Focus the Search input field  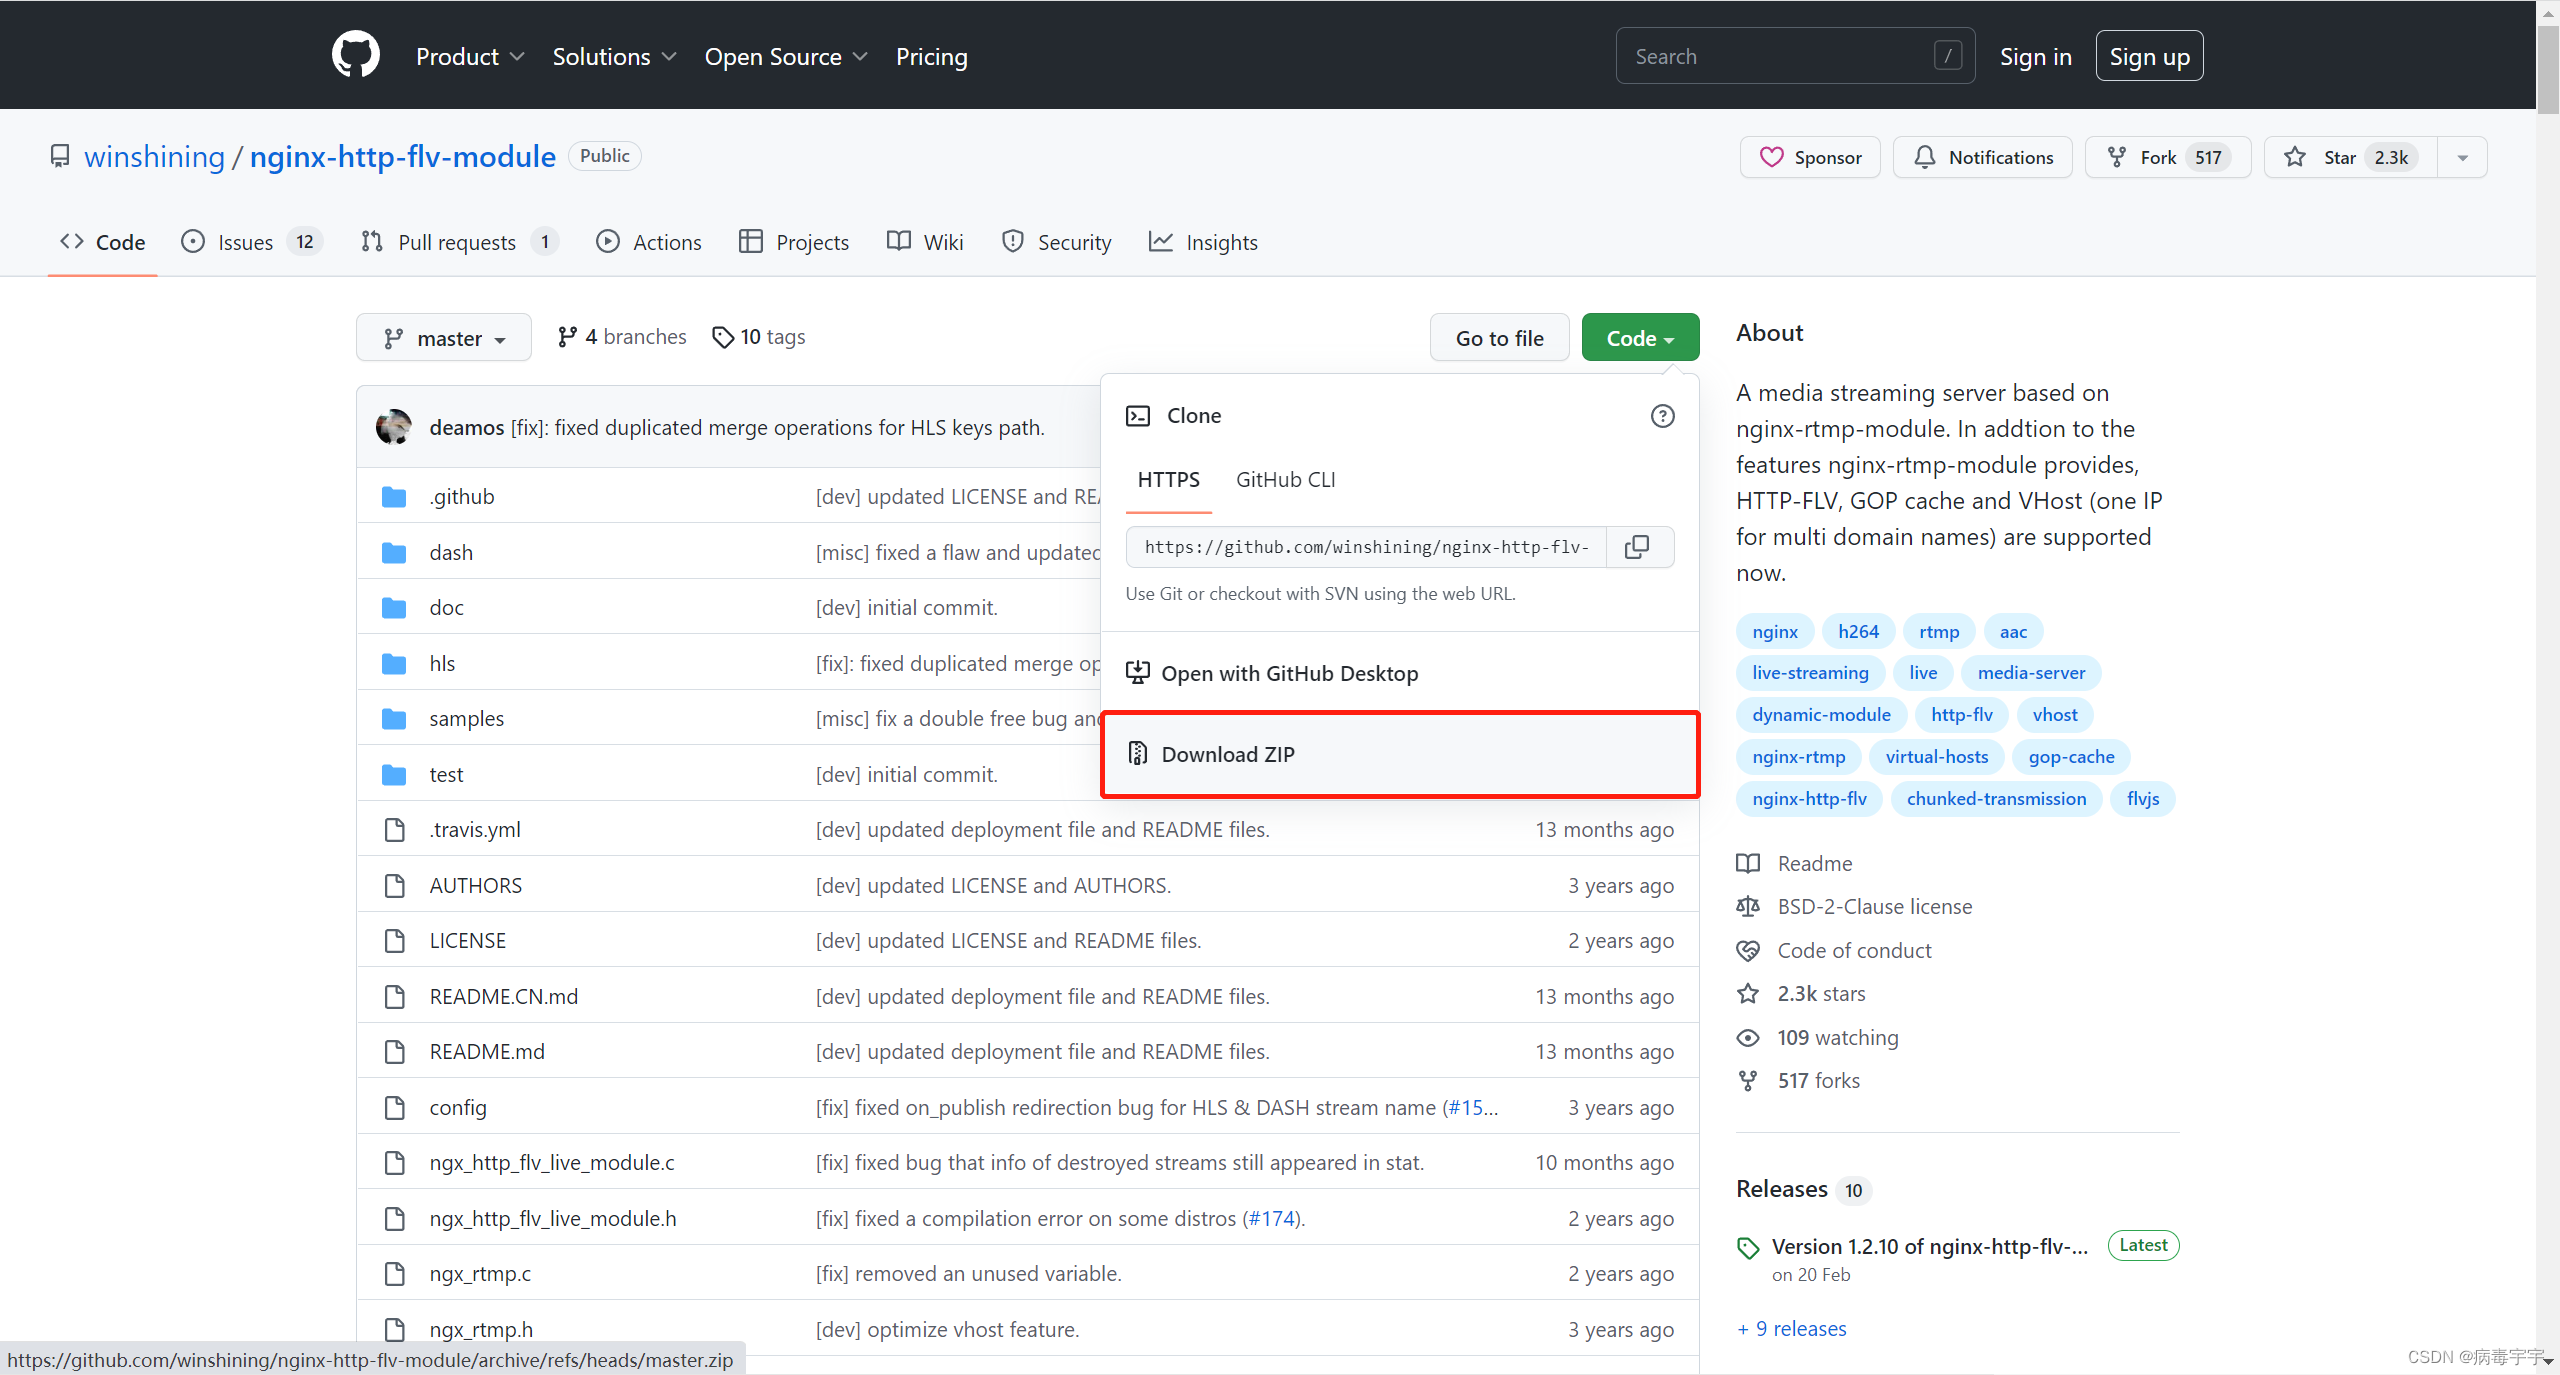(1795, 57)
